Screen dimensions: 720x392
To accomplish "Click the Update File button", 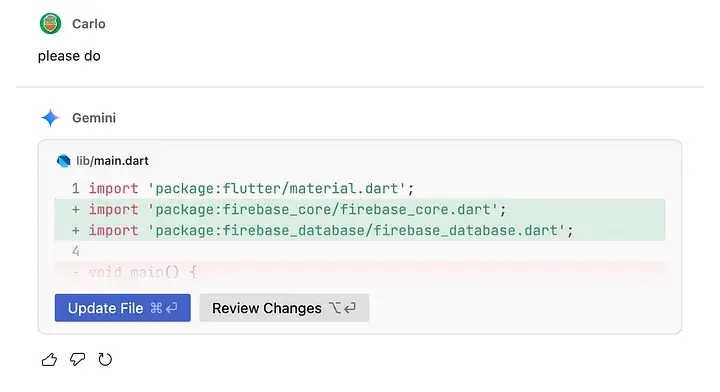I will click(123, 308).
